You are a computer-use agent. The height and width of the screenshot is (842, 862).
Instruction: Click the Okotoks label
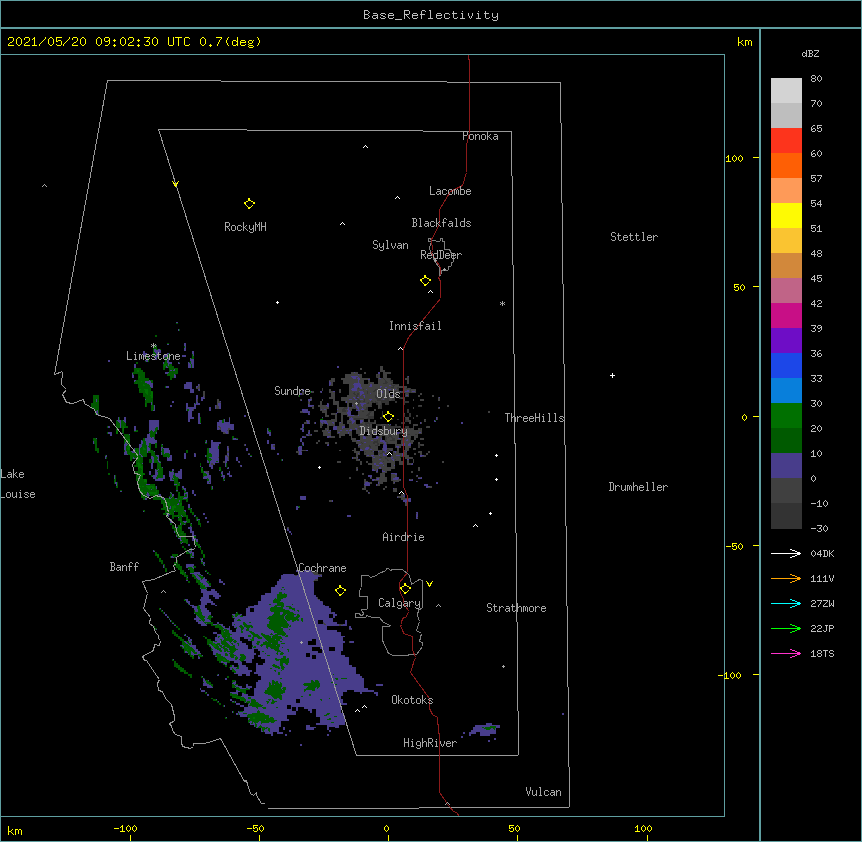click(x=412, y=700)
